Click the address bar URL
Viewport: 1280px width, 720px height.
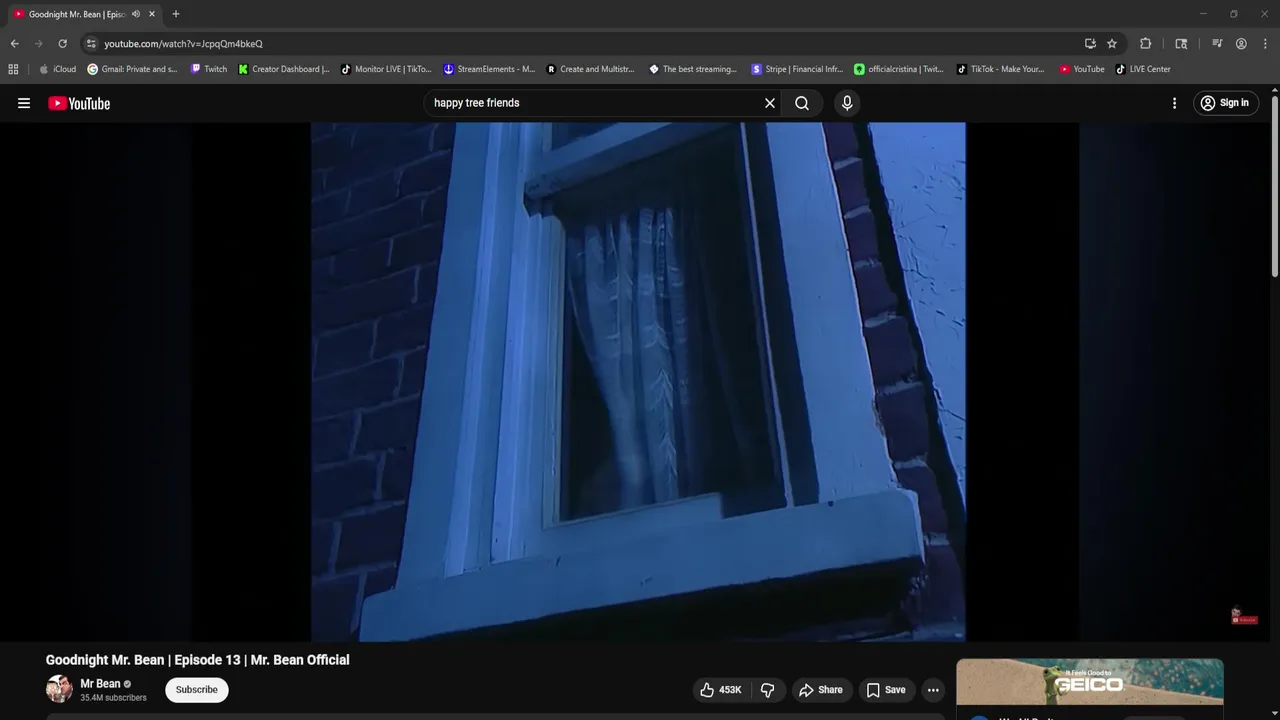point(183,44)
